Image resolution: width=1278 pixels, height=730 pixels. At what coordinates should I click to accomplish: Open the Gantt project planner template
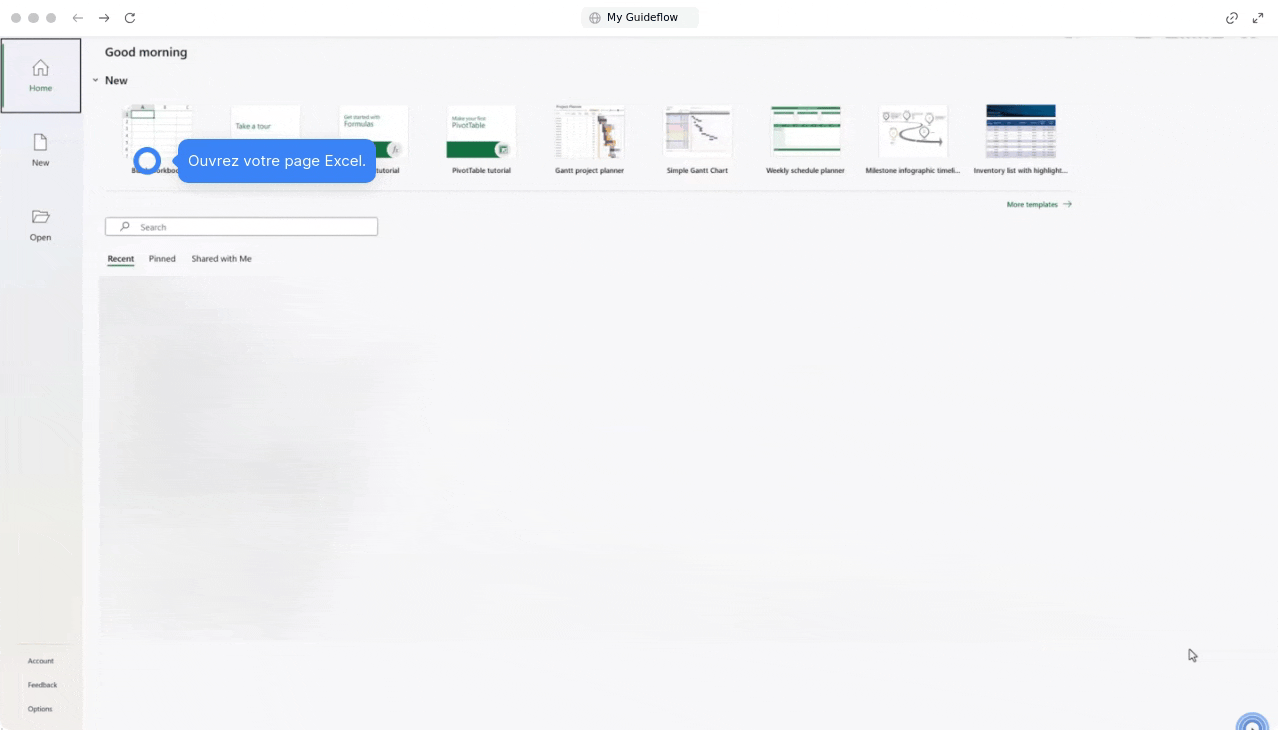click(589, 132)
